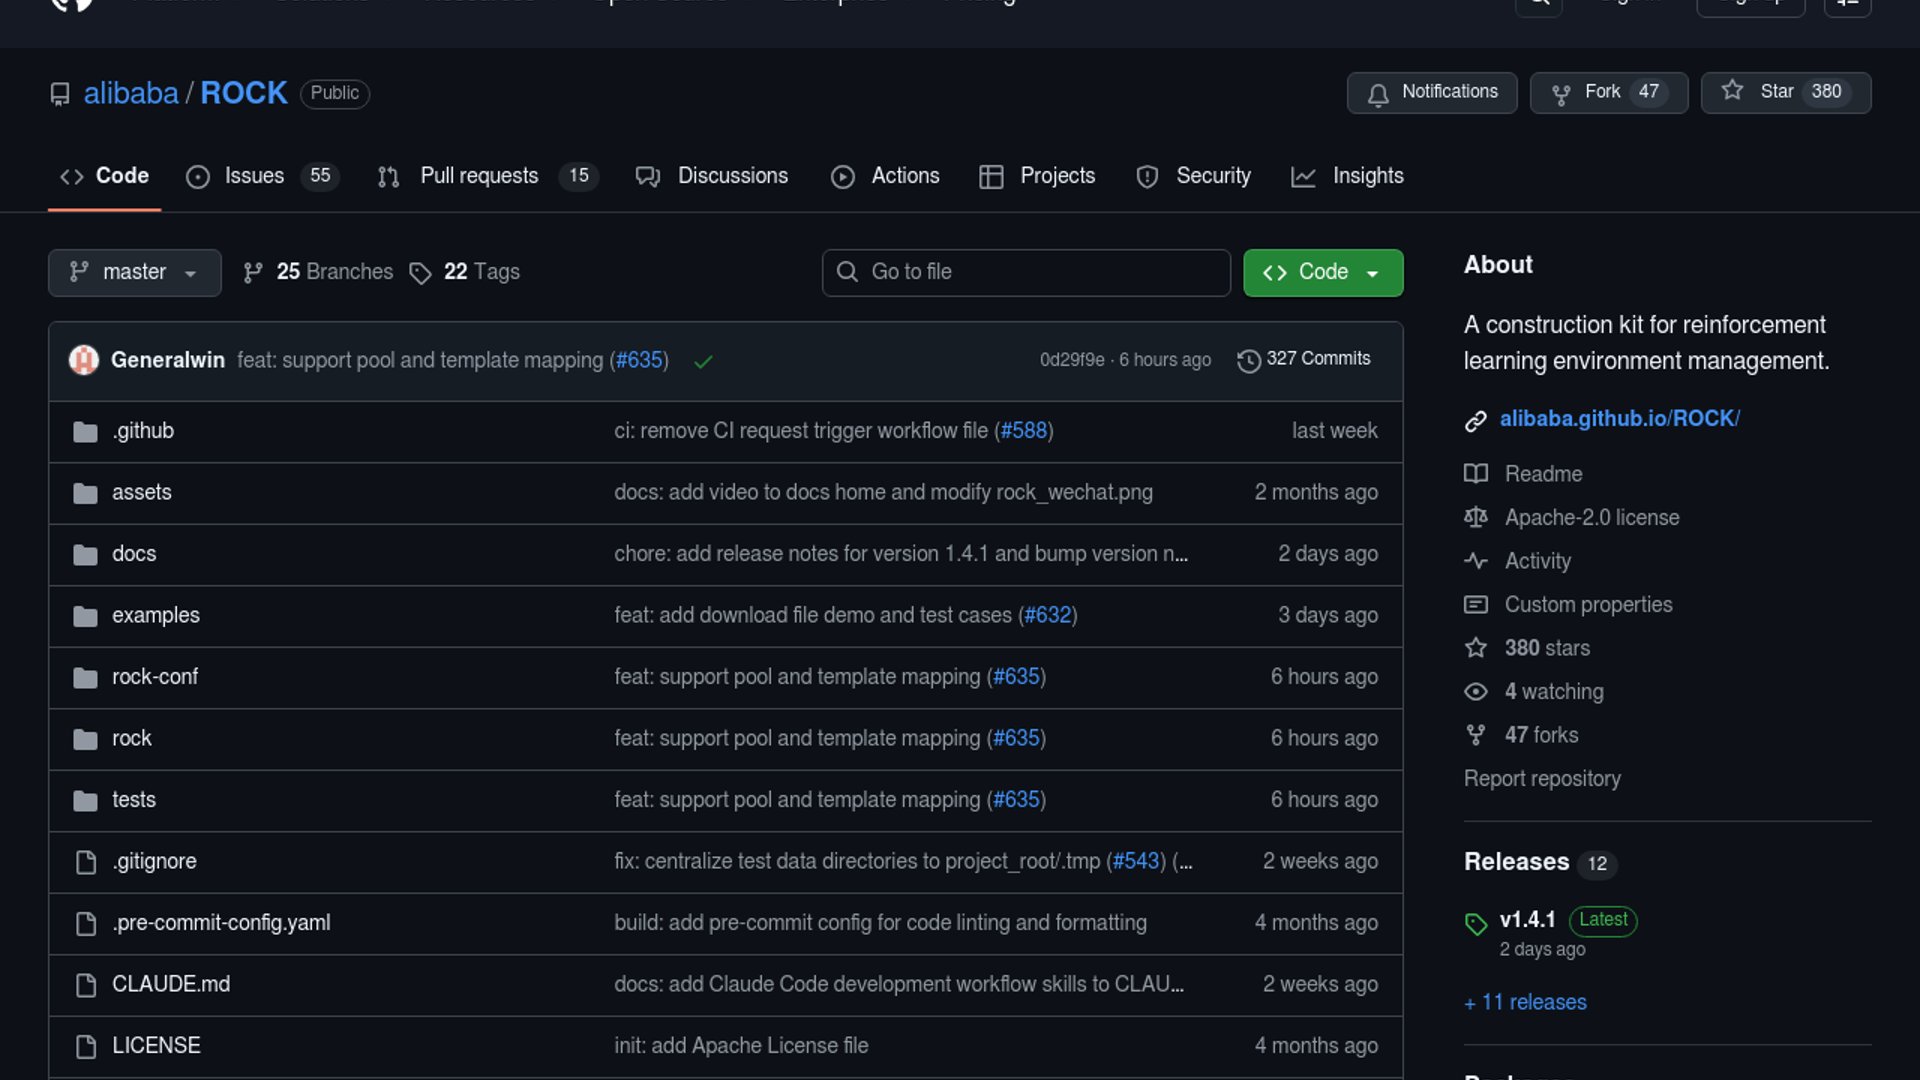Open the green Code dropdown button

(x=1322, y=272)
